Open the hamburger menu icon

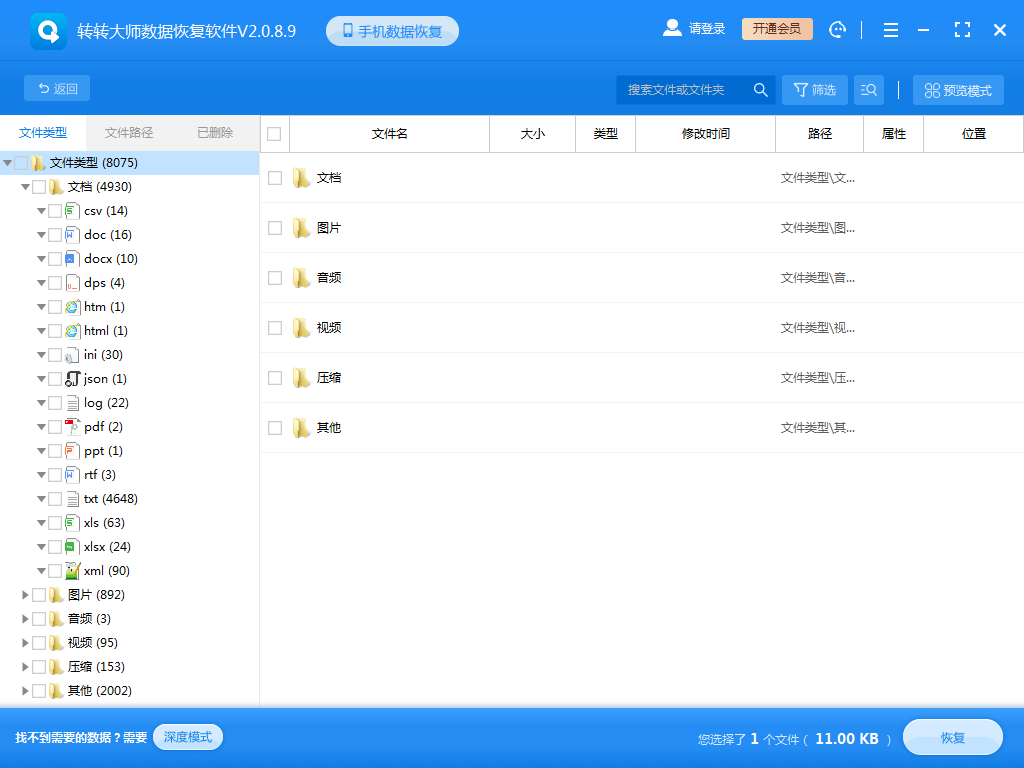(891, 29)
